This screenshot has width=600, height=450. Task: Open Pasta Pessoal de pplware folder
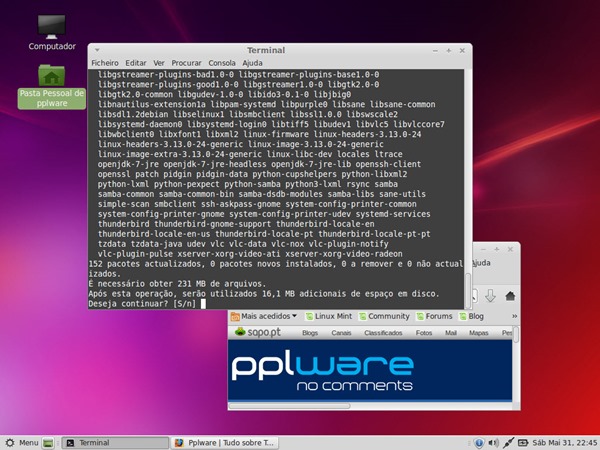click(52, 86)
